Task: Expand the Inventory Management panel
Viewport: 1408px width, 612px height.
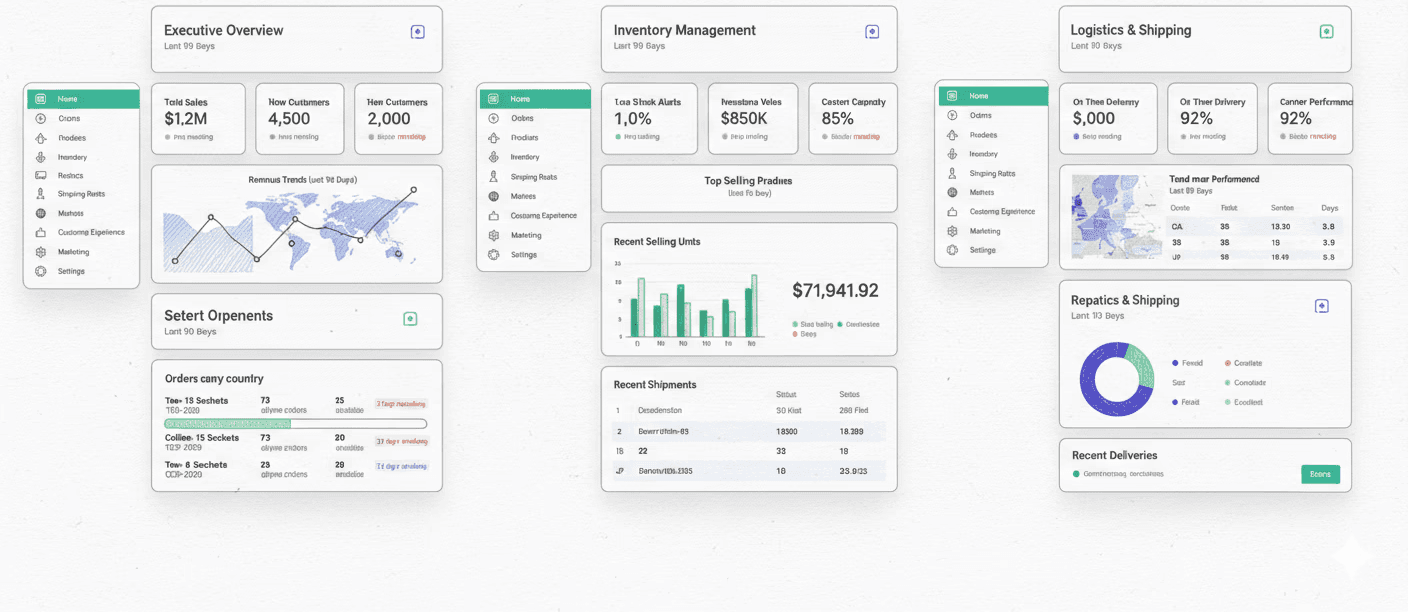Action: coord(872,31)
